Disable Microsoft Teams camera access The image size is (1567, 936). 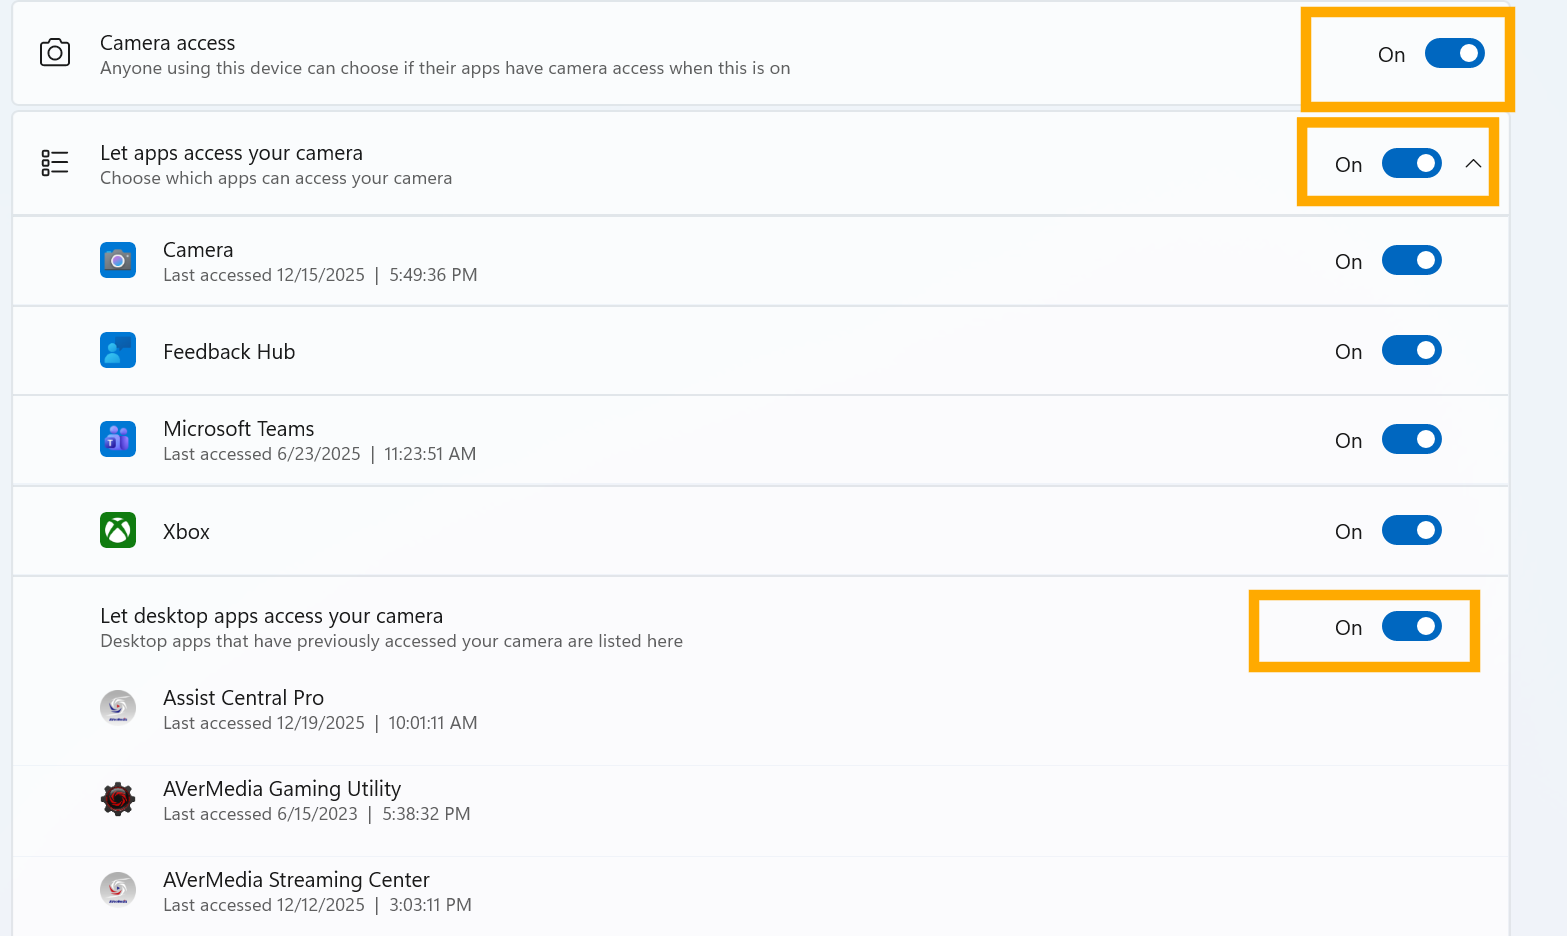(1411, 439)
